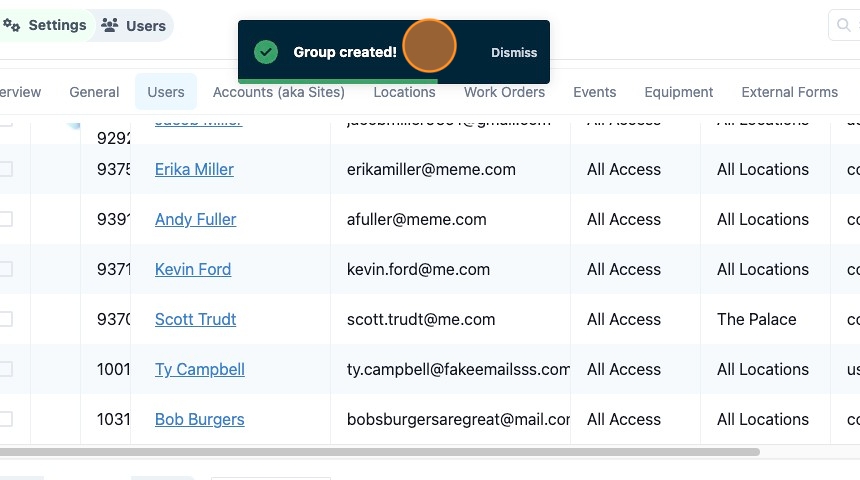
Task: Select Andy Fuller's row checkbox
Action: click(x=5, y=219)
